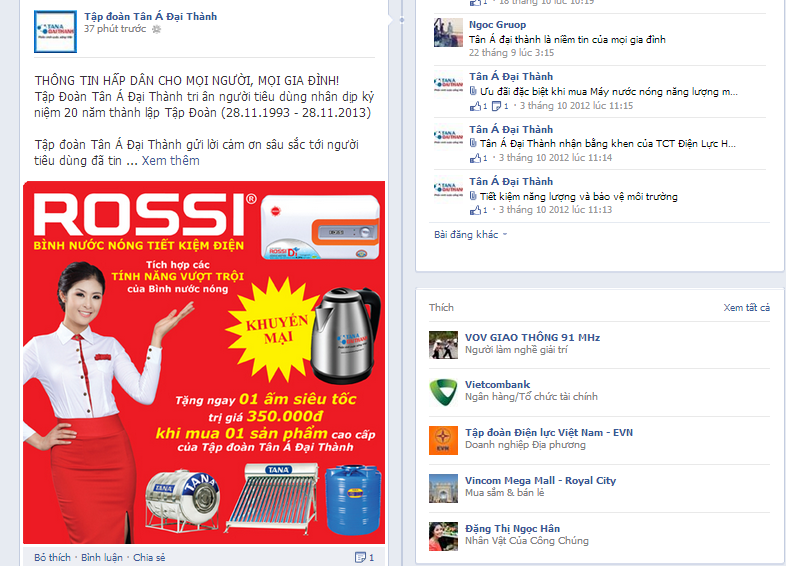Open Tập đoàn Tân Á Đại Thành page name
The image size is (791, 568).
[150, 17]
